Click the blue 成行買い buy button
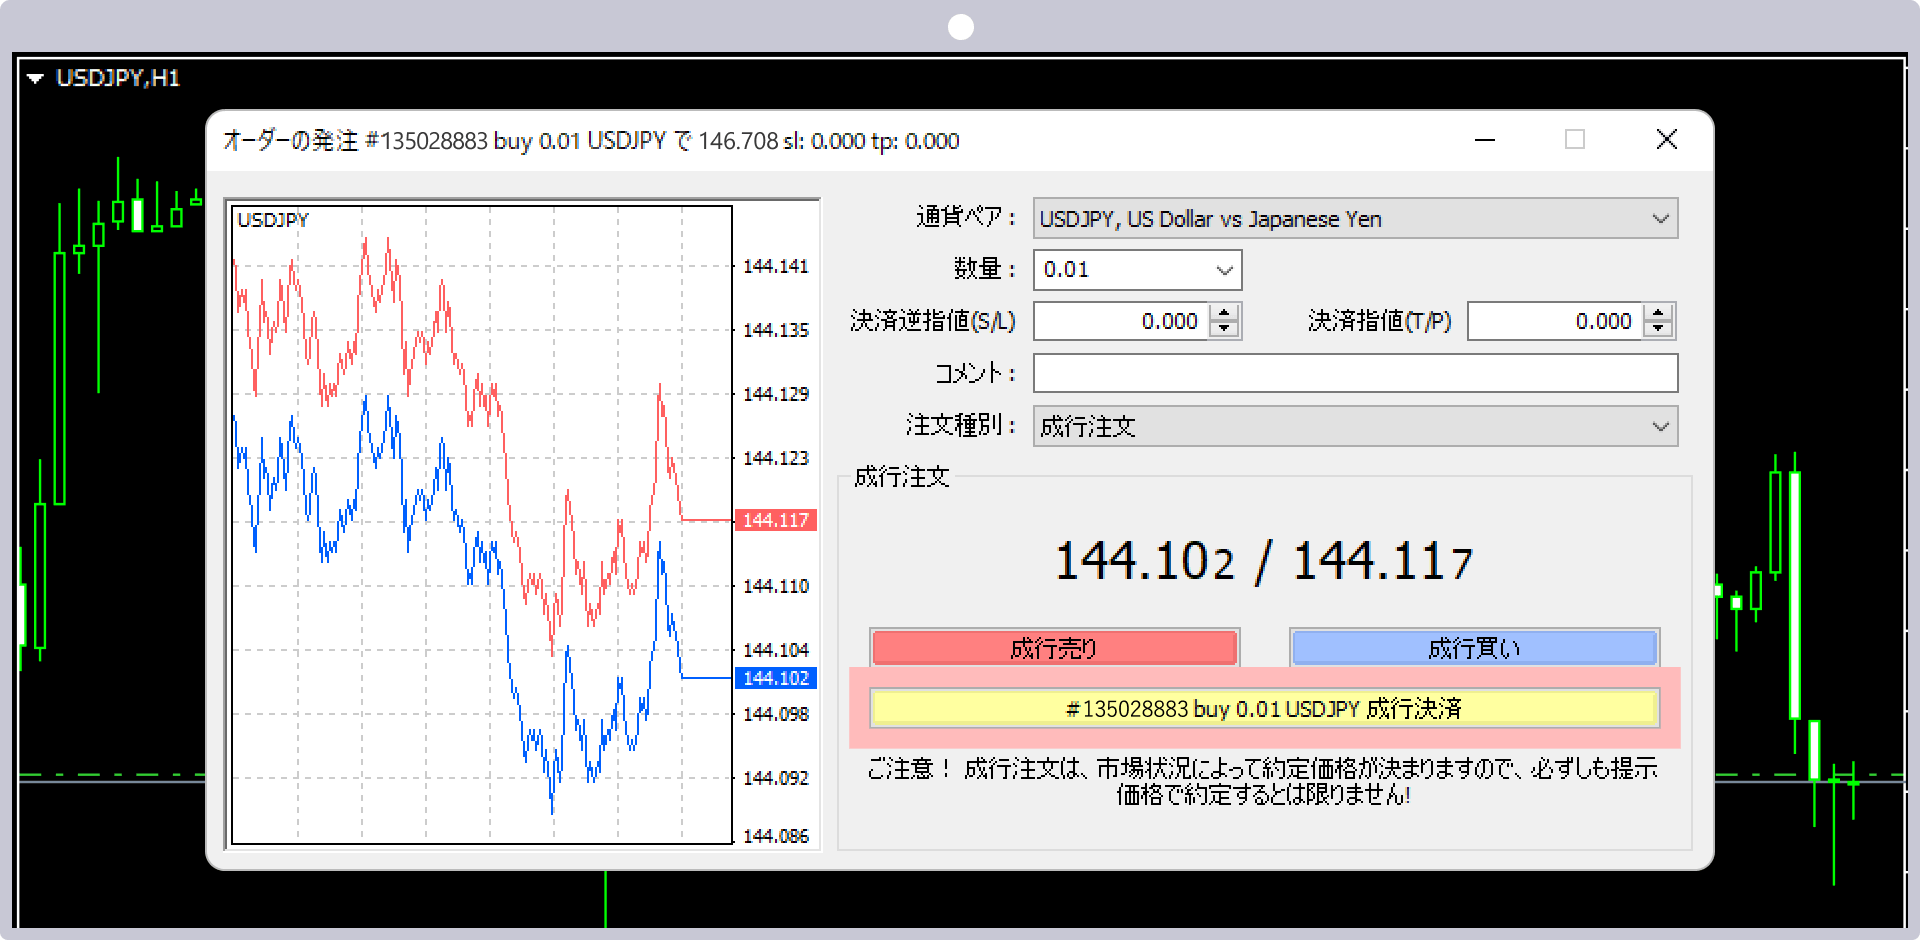Viewport: 1920px width, 940px height. pyautogui.click(x=1474, y=648)
